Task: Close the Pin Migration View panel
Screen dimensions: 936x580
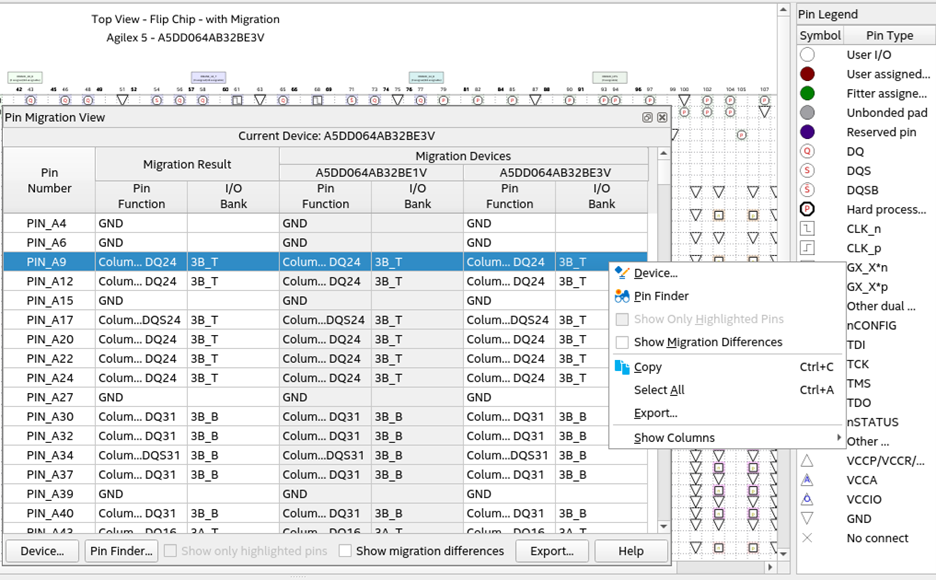Action: (661, 118)
